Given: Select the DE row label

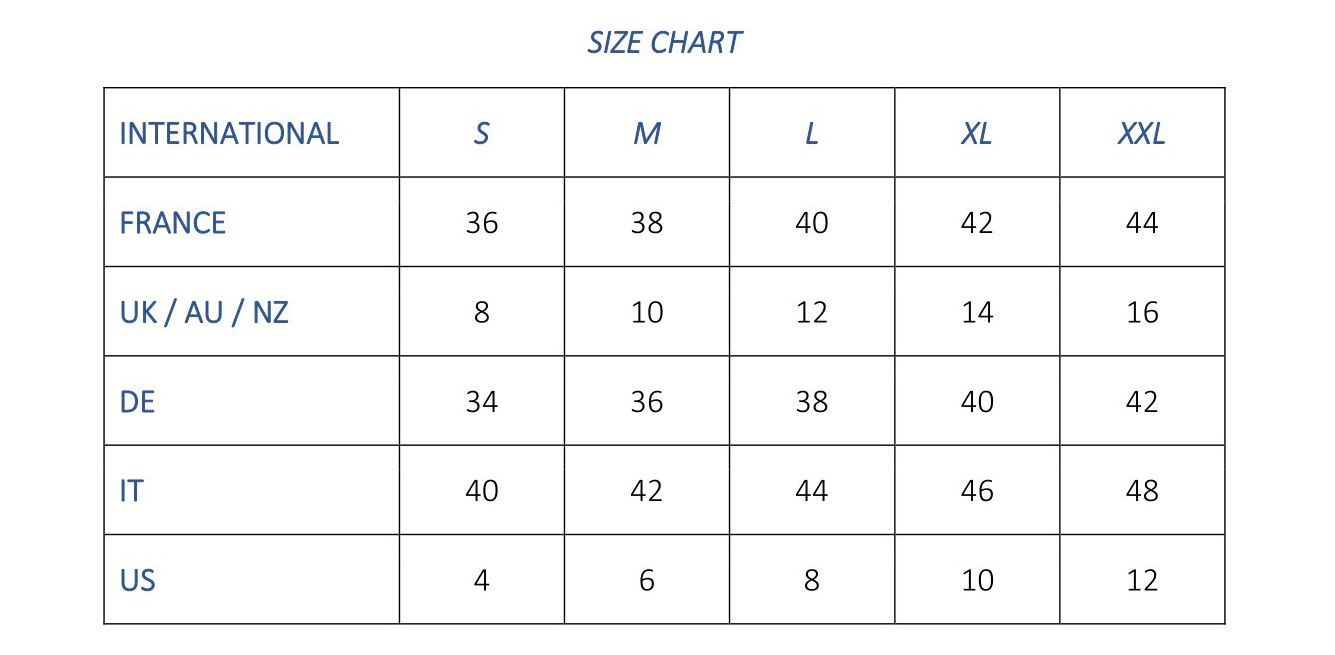Looking at the screenshot, I should tap(137, 402).
